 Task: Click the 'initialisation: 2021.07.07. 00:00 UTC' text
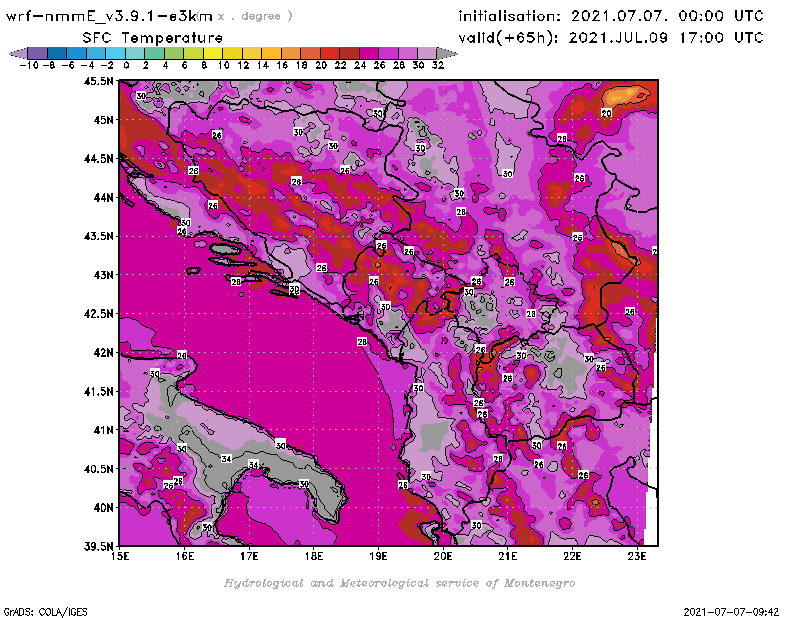coord(611,16)
